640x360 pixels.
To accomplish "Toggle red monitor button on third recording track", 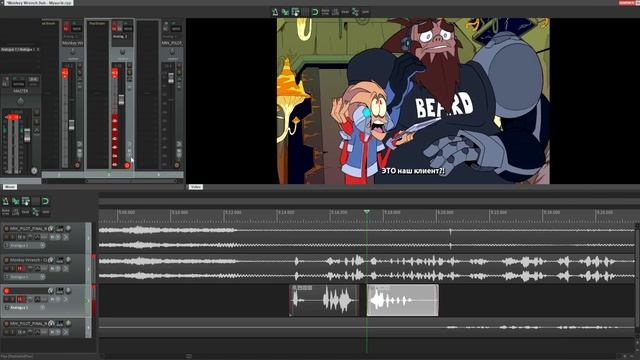I will (x=20, y=300).
